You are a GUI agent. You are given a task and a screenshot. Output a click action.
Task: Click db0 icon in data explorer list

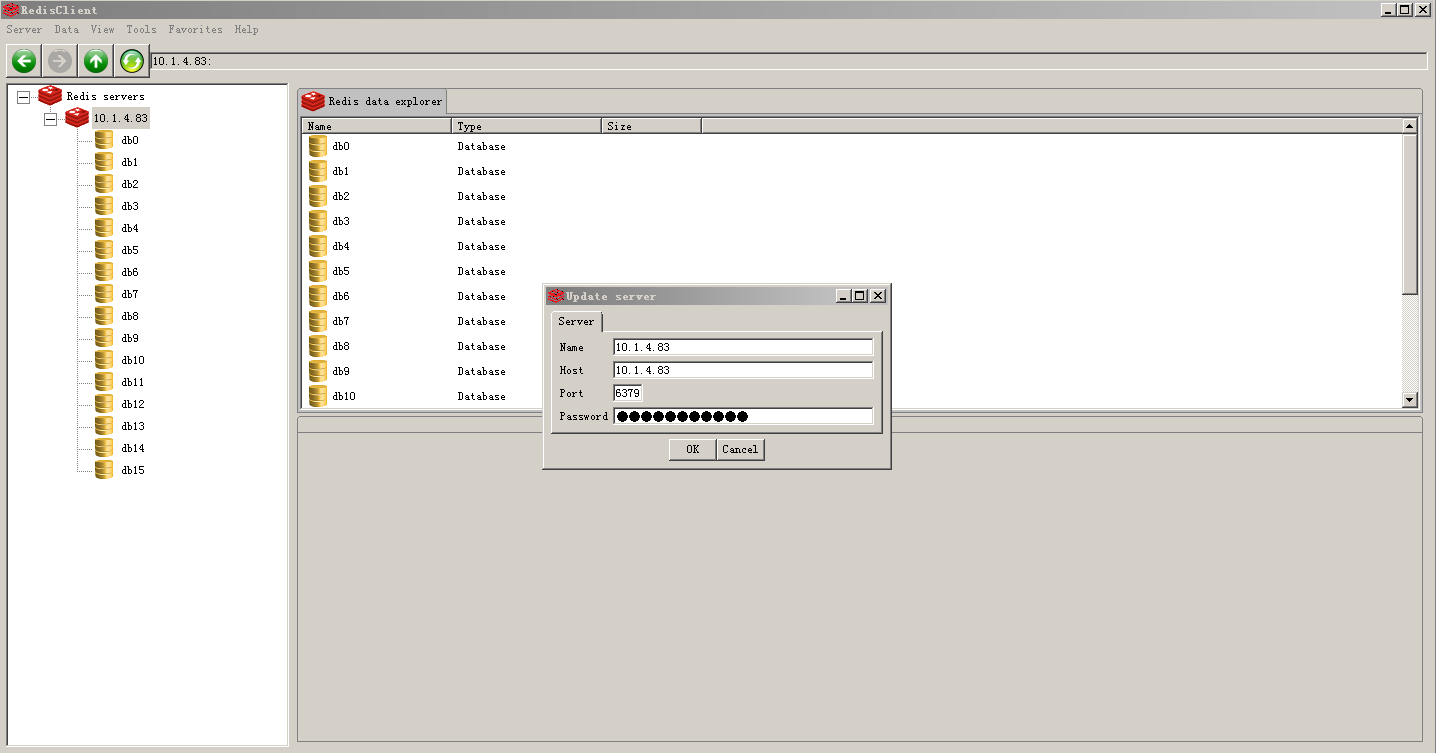coord(318,146)
